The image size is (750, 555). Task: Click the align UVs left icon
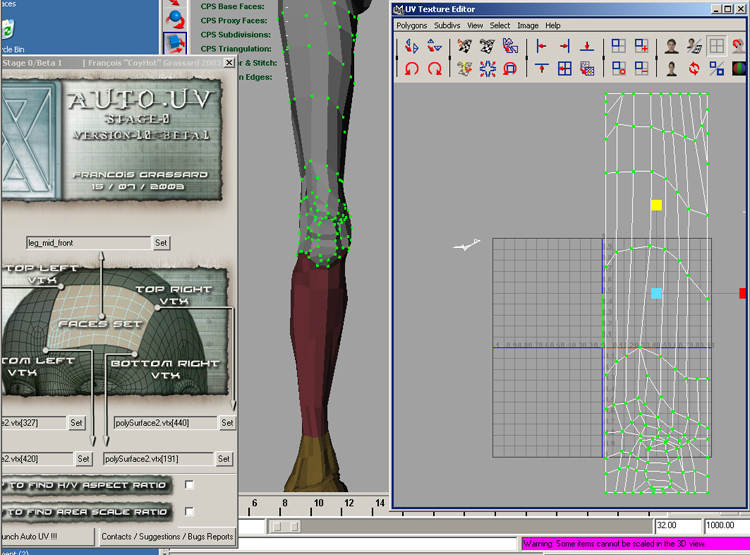pyautogui.click(x=540, y=46)
